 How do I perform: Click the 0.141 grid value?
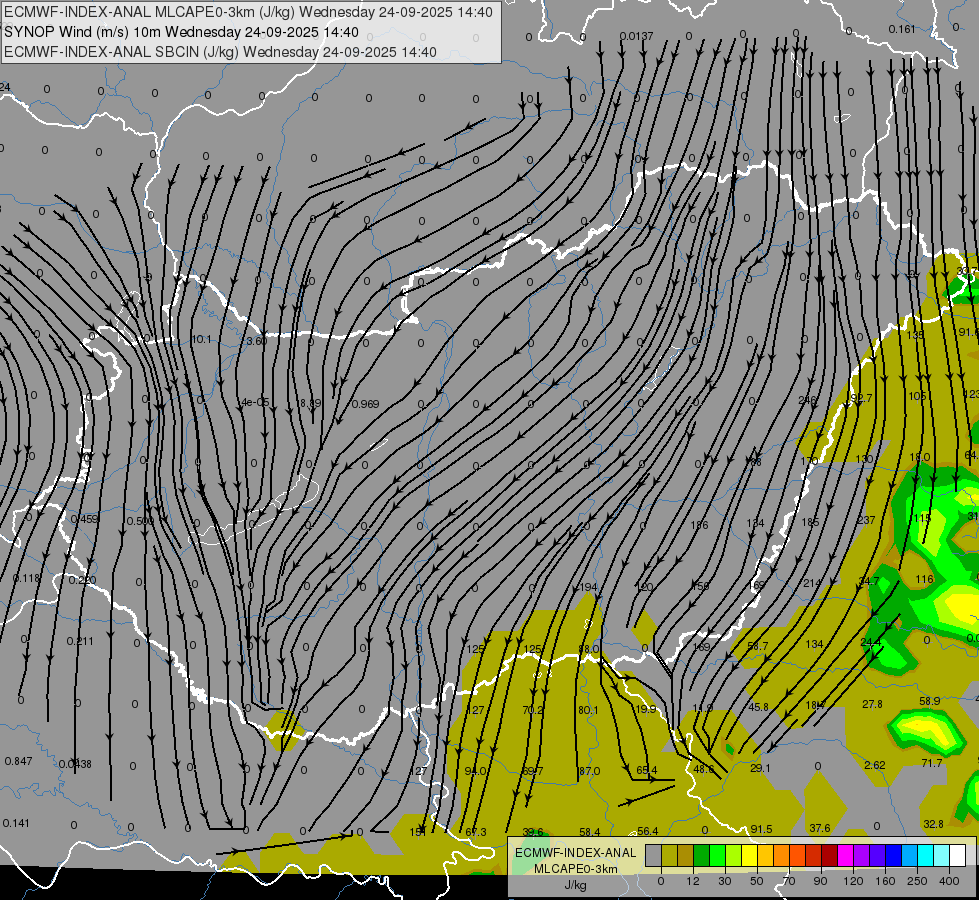tap(16, 823)
